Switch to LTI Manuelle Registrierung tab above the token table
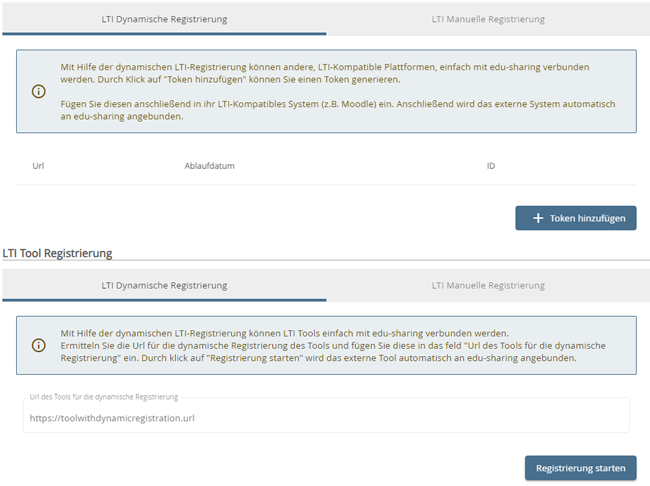650x486 pixels. [x=488, y=19]
